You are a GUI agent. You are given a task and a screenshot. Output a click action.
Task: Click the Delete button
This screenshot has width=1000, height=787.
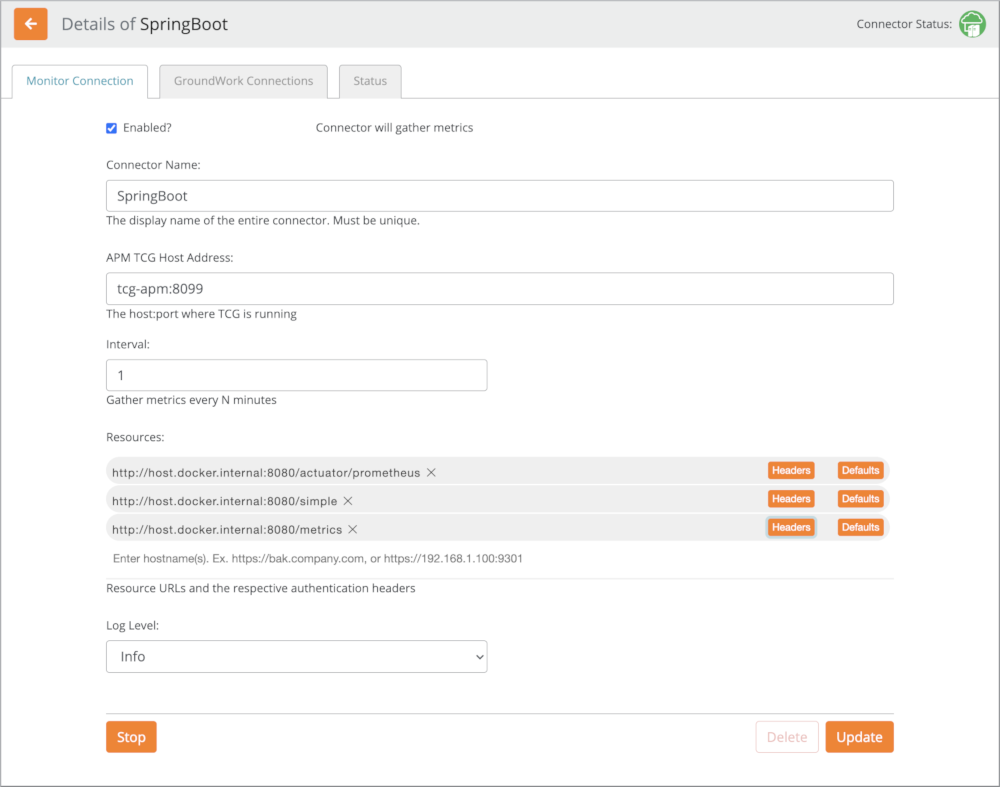pos(787,737)
